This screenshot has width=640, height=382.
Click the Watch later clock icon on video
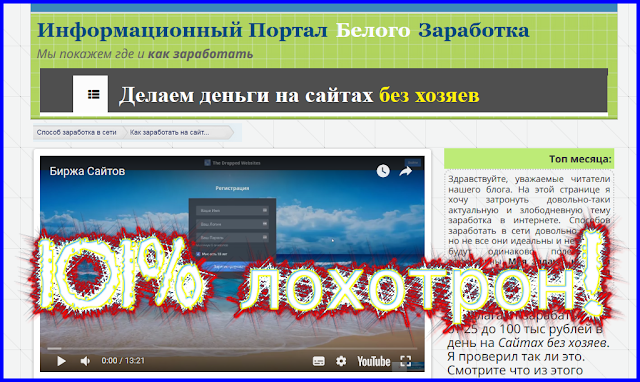[383, 171]
